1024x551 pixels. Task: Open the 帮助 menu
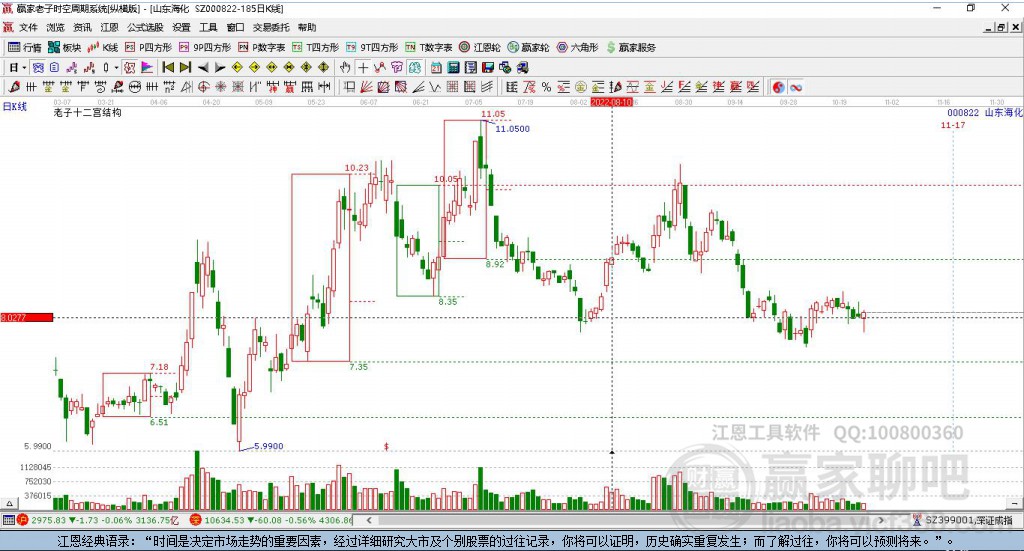pyautogui.click(x=307, y=27)
